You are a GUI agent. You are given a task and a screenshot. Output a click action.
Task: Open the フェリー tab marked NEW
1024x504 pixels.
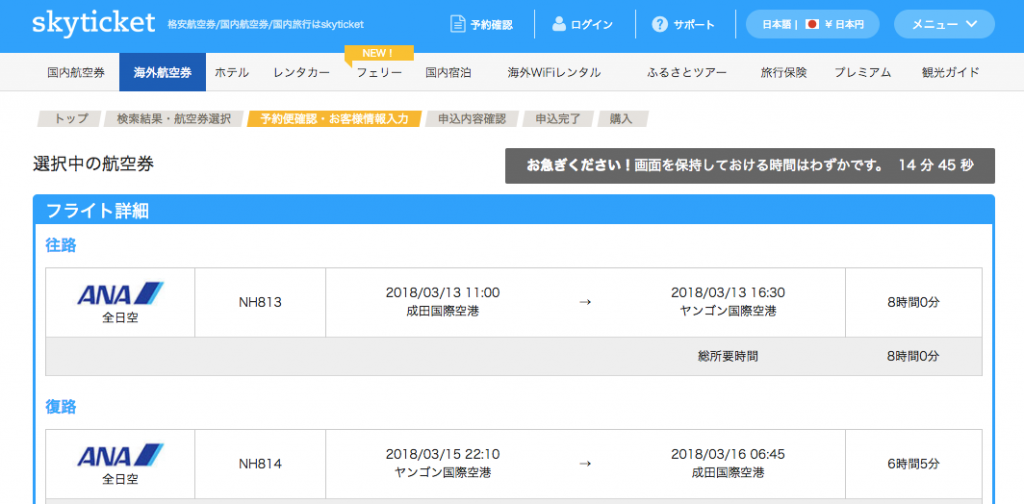tap(379, 72)
